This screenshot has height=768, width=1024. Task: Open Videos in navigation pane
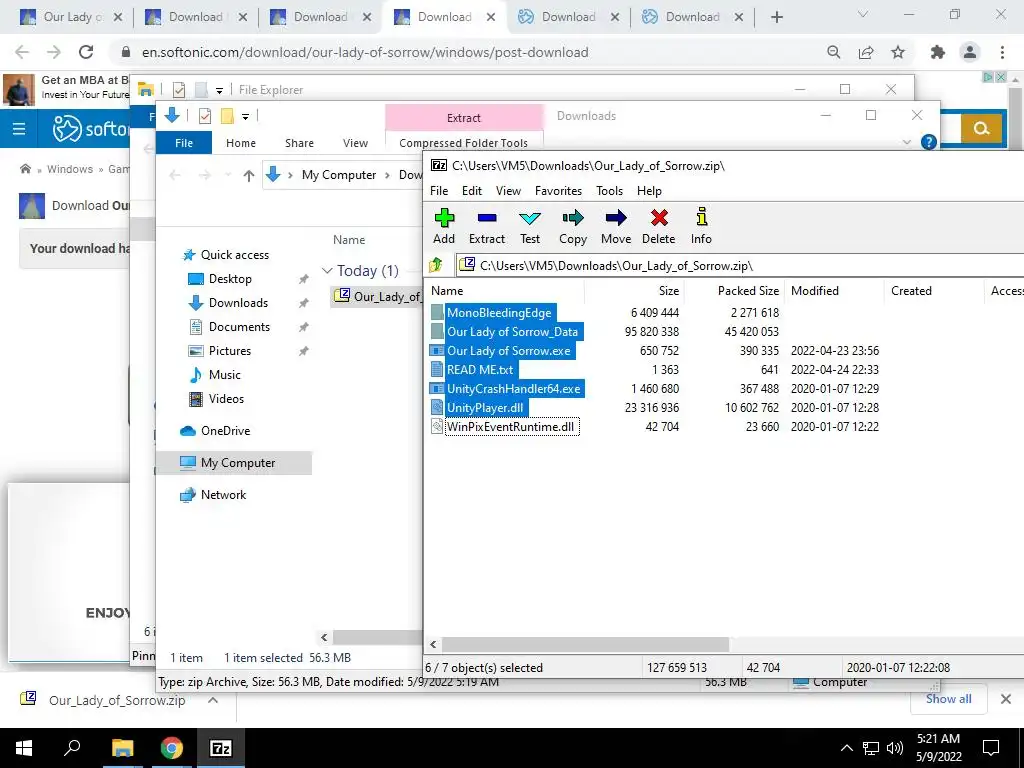(226, 399)
